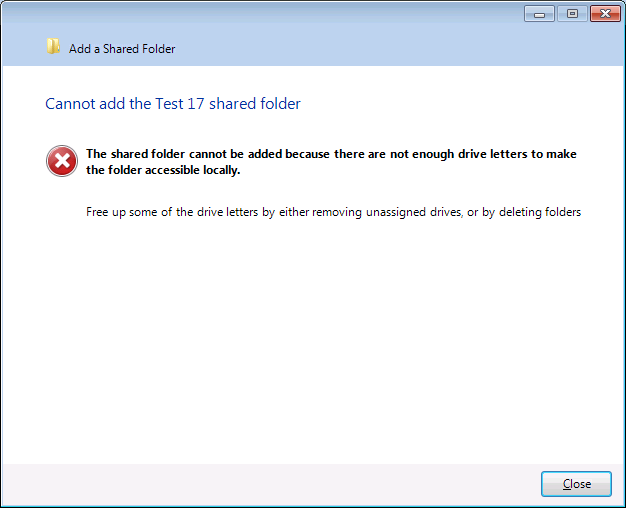
Task: Close the window using the red X
Action: tap(605, 14)
